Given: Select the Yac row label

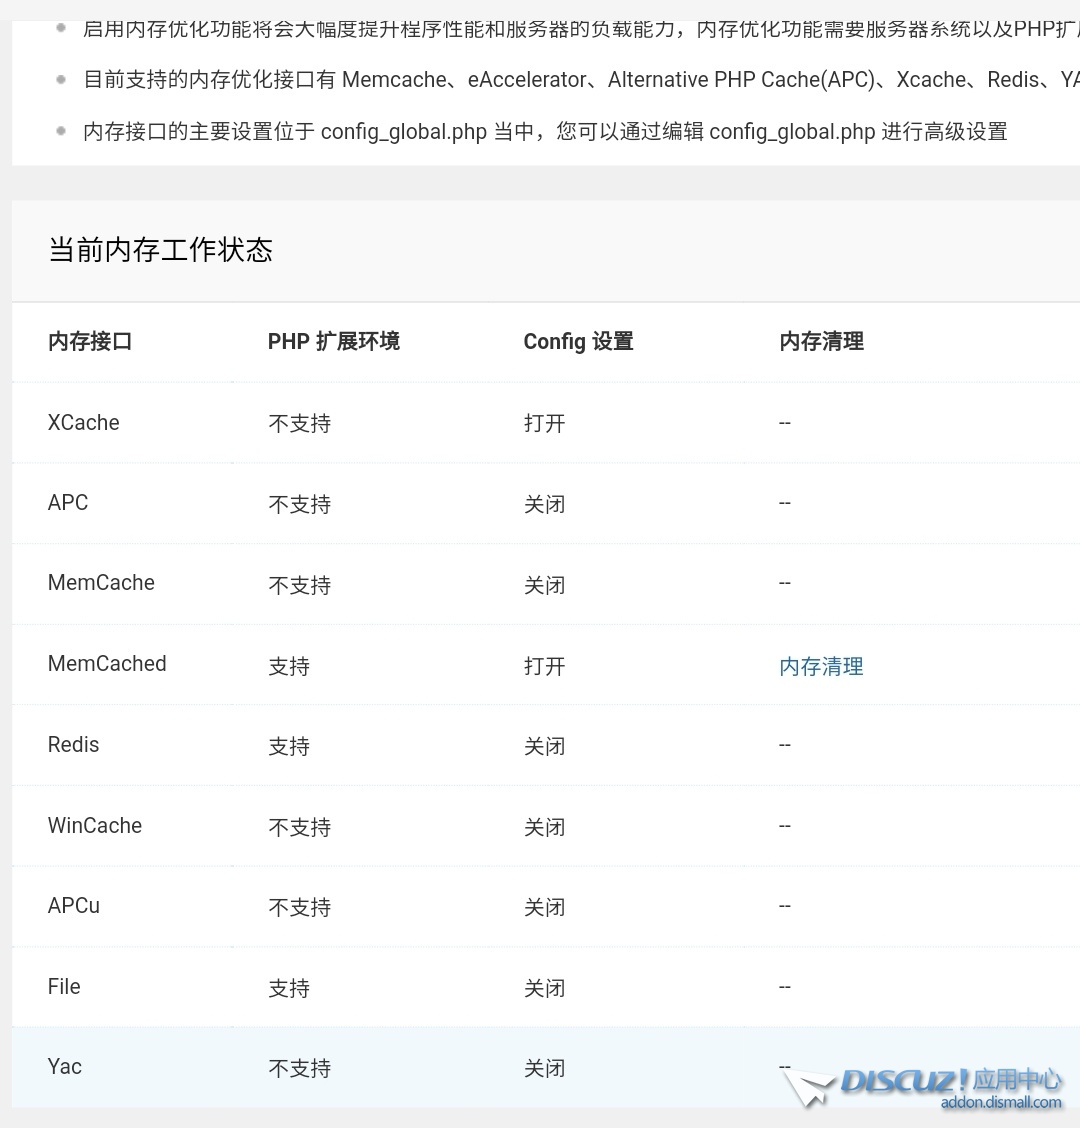Looking at the screenshot, I should (x=65, y=1067).
